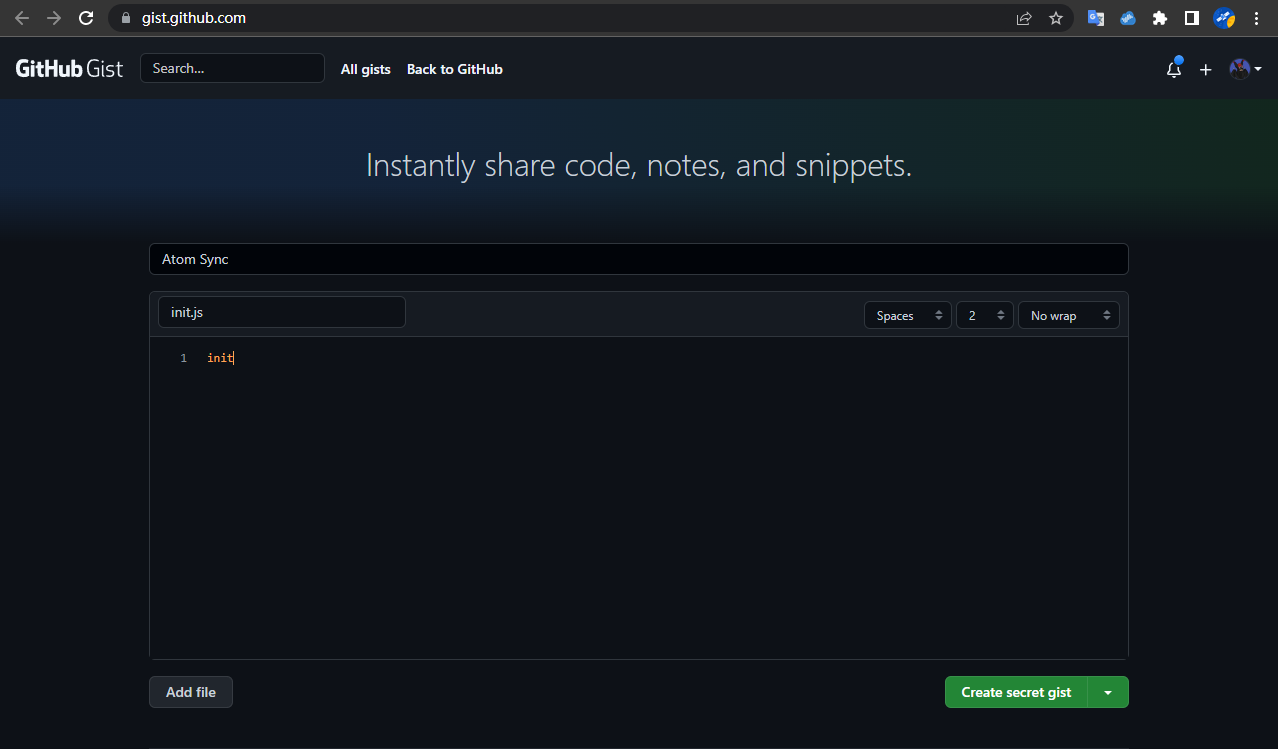Open notifications bell icon
The image size is (1278, 749).
[1174, 69]
